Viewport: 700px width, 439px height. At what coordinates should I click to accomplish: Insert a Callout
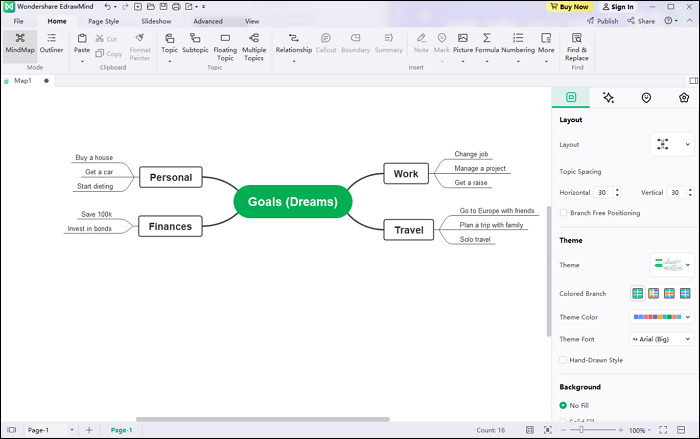pos(326,43)
